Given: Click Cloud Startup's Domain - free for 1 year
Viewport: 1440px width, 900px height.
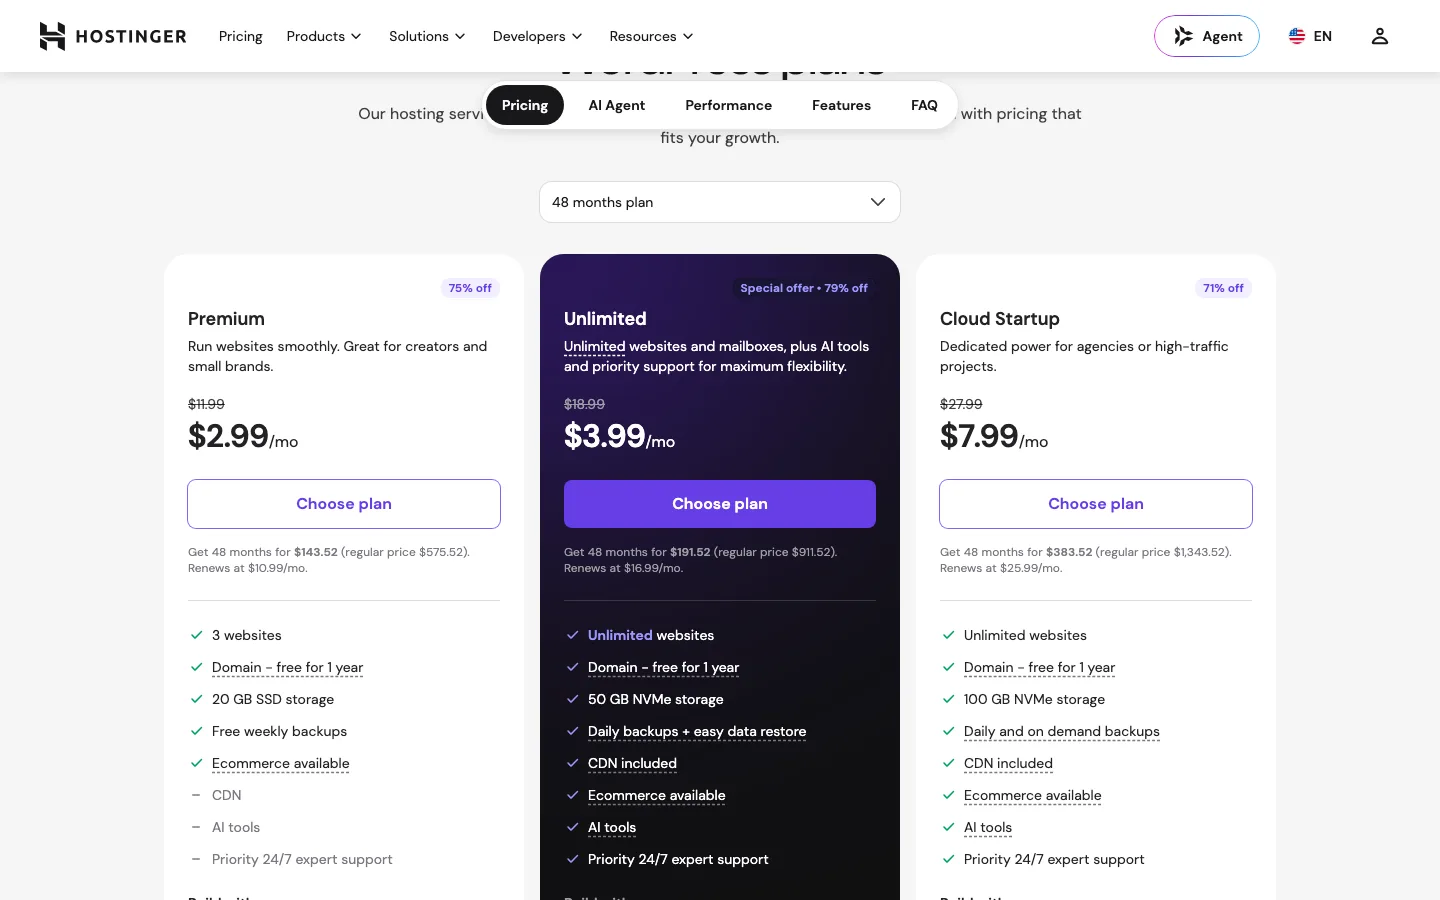Looking at the screenshot, I should pyautogui.click(x=1039, y=667).
